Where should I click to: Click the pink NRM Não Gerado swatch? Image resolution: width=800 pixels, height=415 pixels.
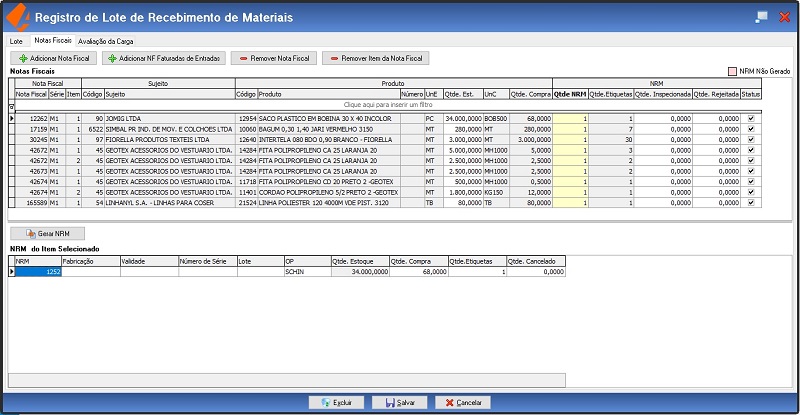click(x=732, y=72)
